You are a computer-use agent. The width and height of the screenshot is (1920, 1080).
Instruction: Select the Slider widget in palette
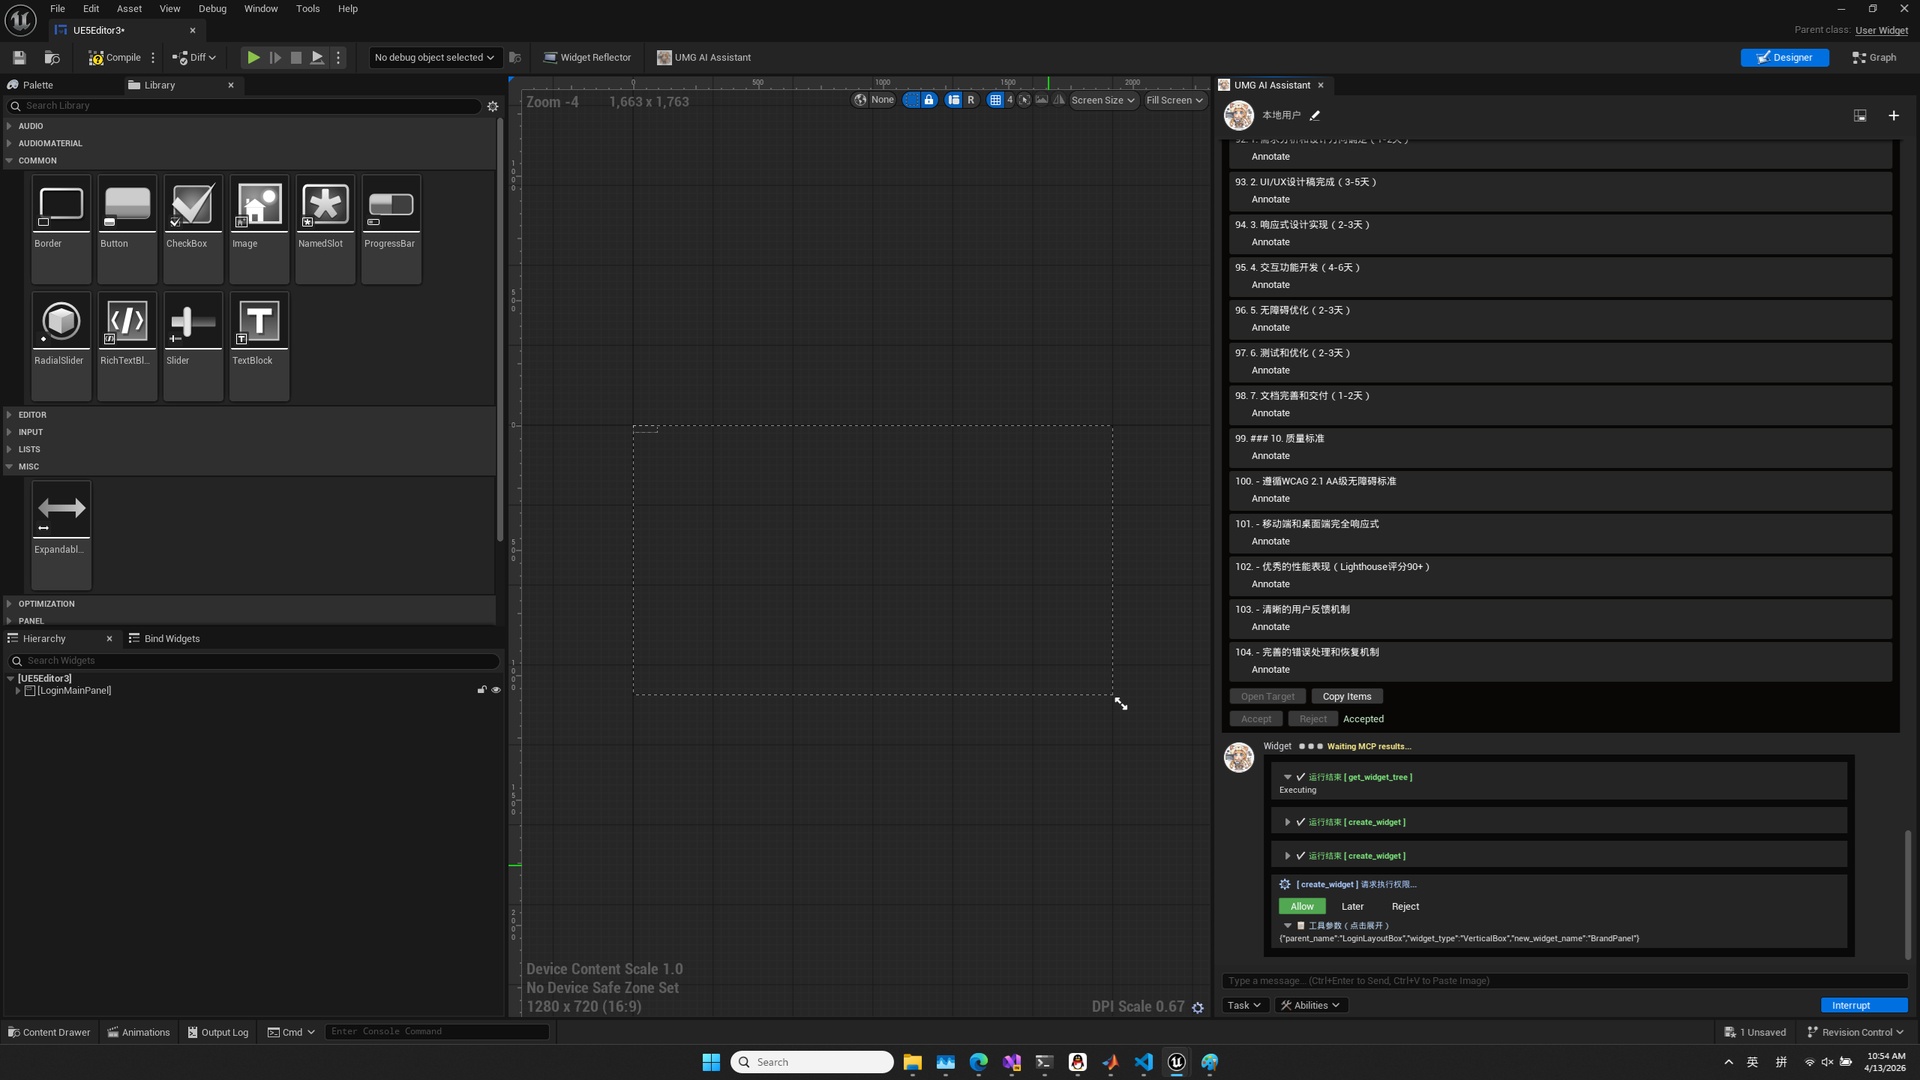tap(193, 346)
